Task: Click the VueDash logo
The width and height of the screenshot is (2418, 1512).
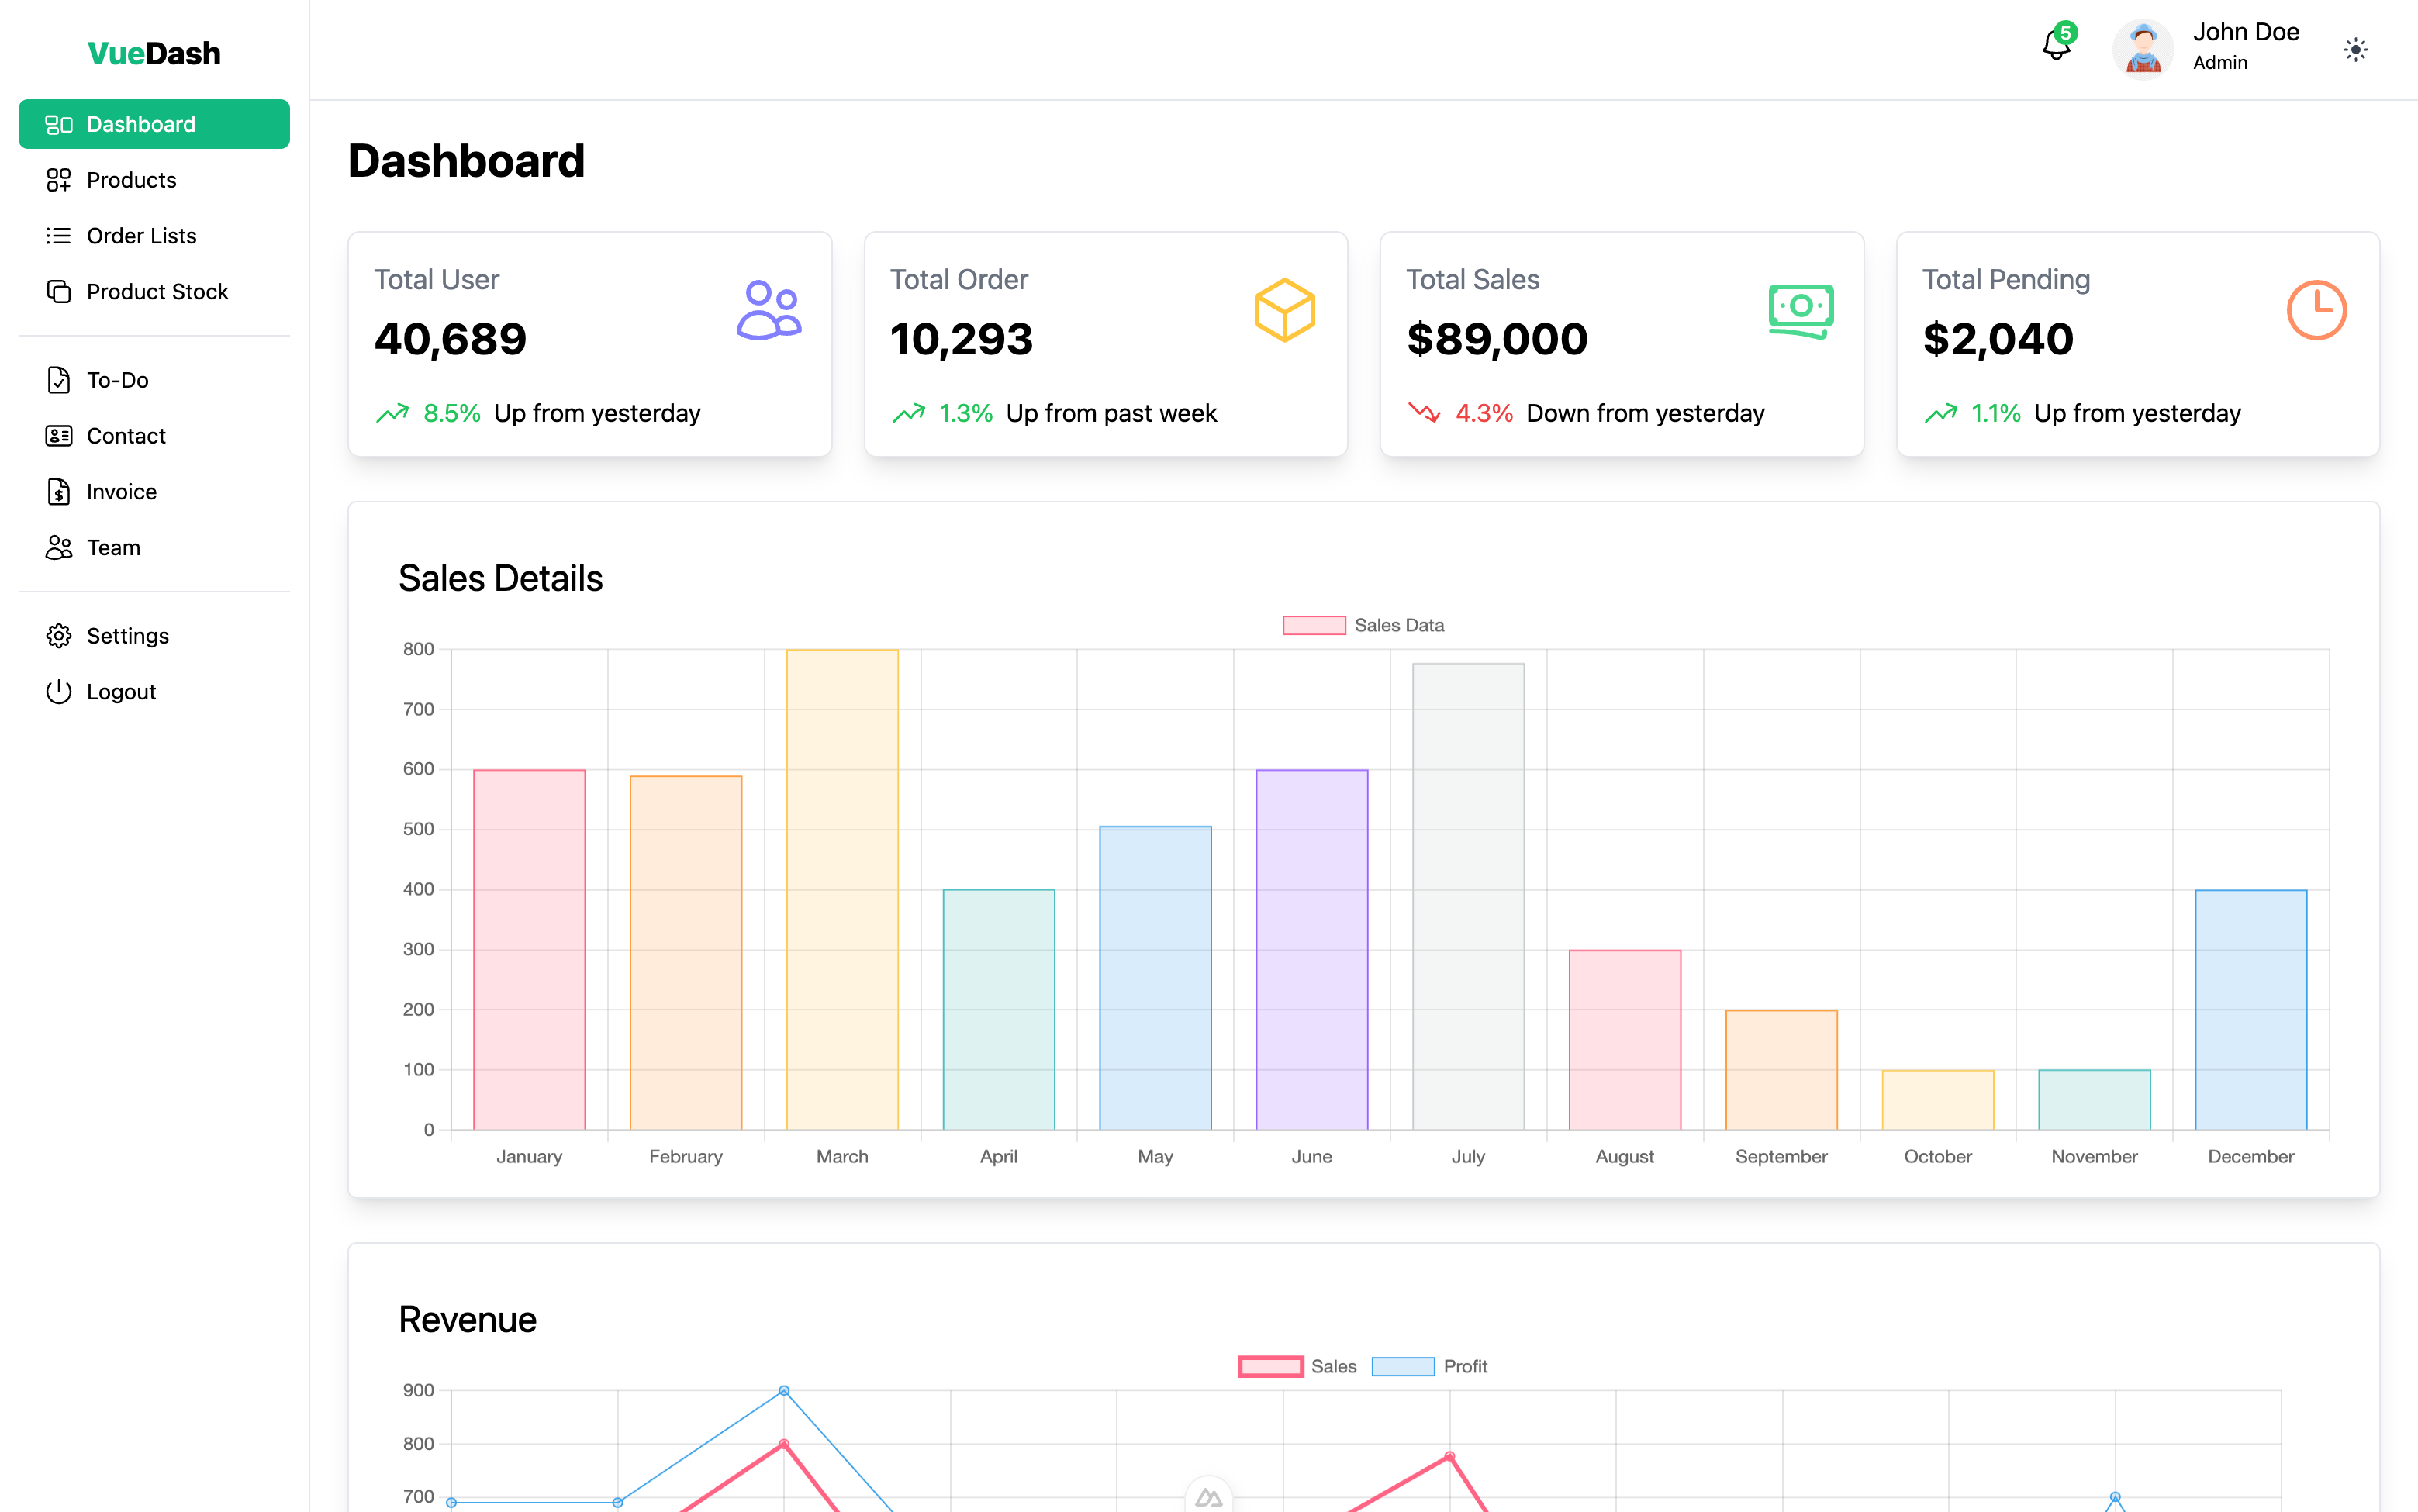Action: tap(154, 52)
